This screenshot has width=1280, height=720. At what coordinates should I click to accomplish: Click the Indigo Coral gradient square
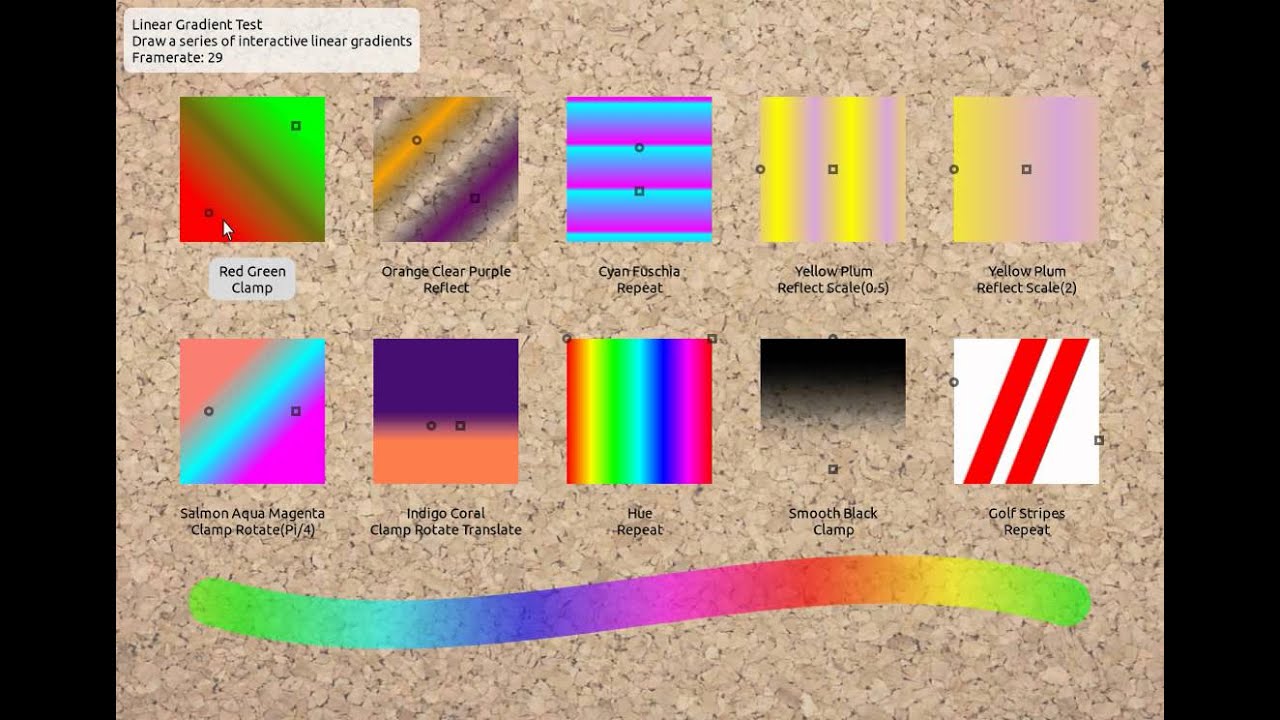pyautogui.click(x=446, y=411)
